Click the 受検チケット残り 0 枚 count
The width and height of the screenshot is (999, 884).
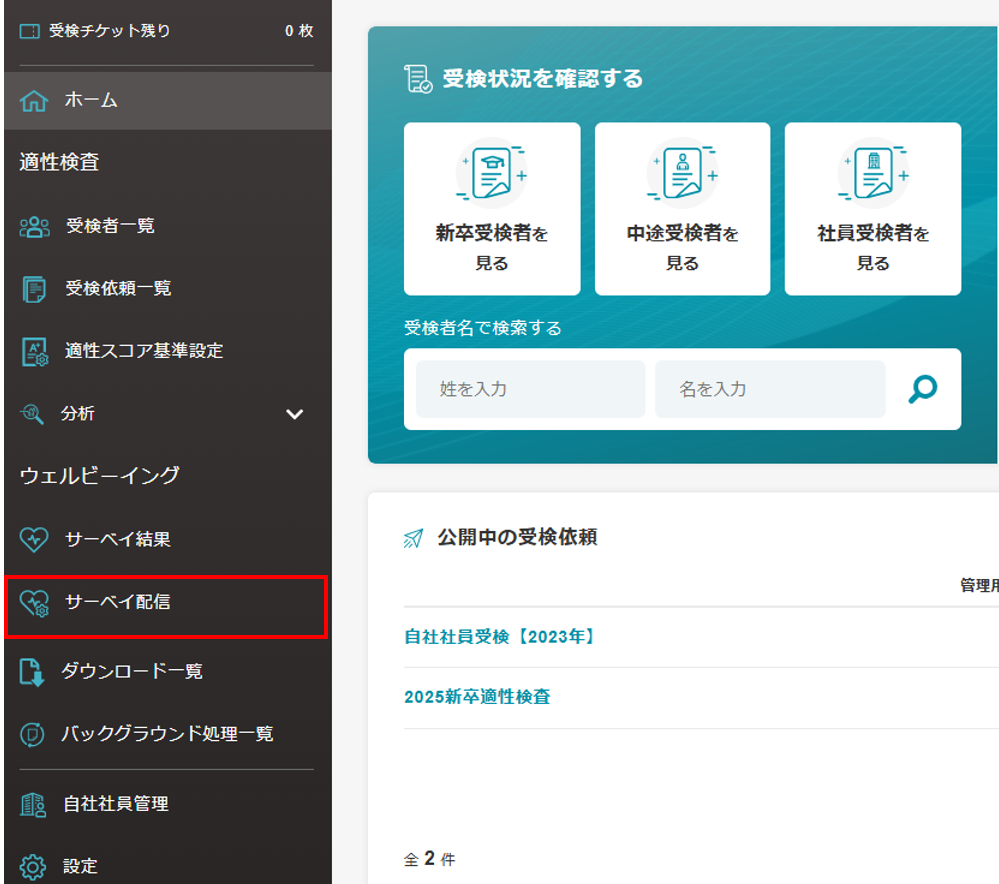point(299,31)
